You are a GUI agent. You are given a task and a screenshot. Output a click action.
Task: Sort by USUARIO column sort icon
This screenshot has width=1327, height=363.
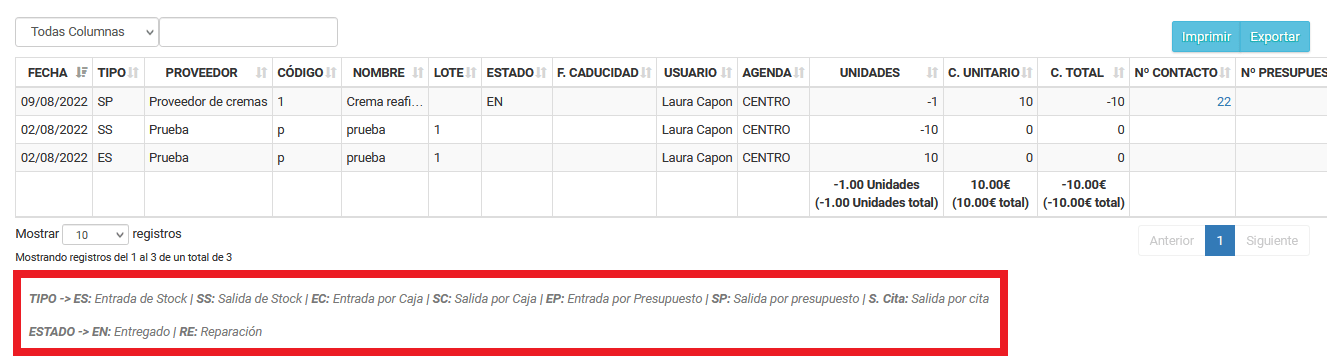(x=727, y=73)
